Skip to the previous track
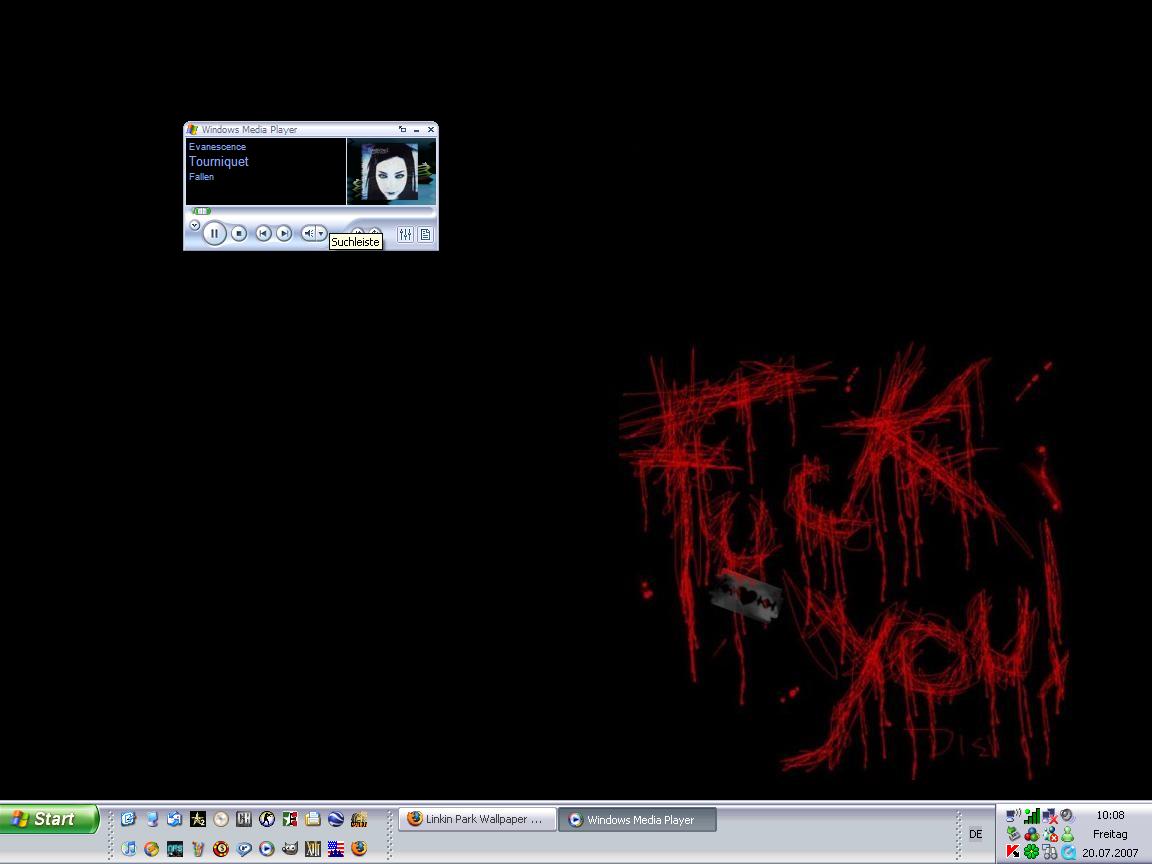The width and height of the screenshot is (1152, 864). coord(263,233)
